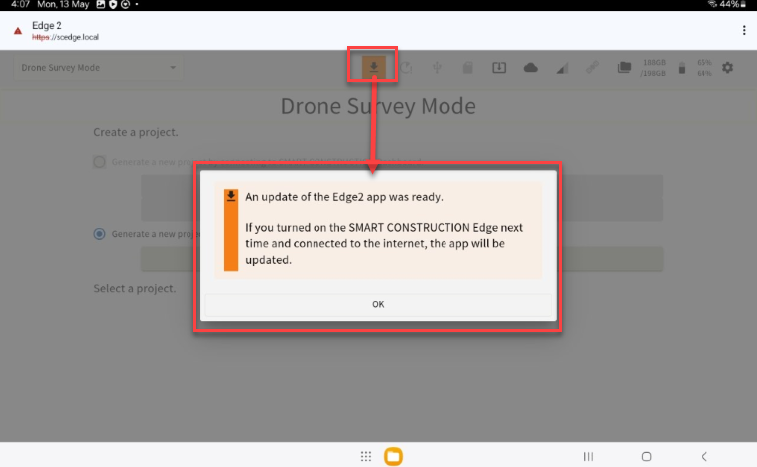This screenshot has width=757, height=467.
Task: Click the Edge 2 page title
Action: pos(47,25)
